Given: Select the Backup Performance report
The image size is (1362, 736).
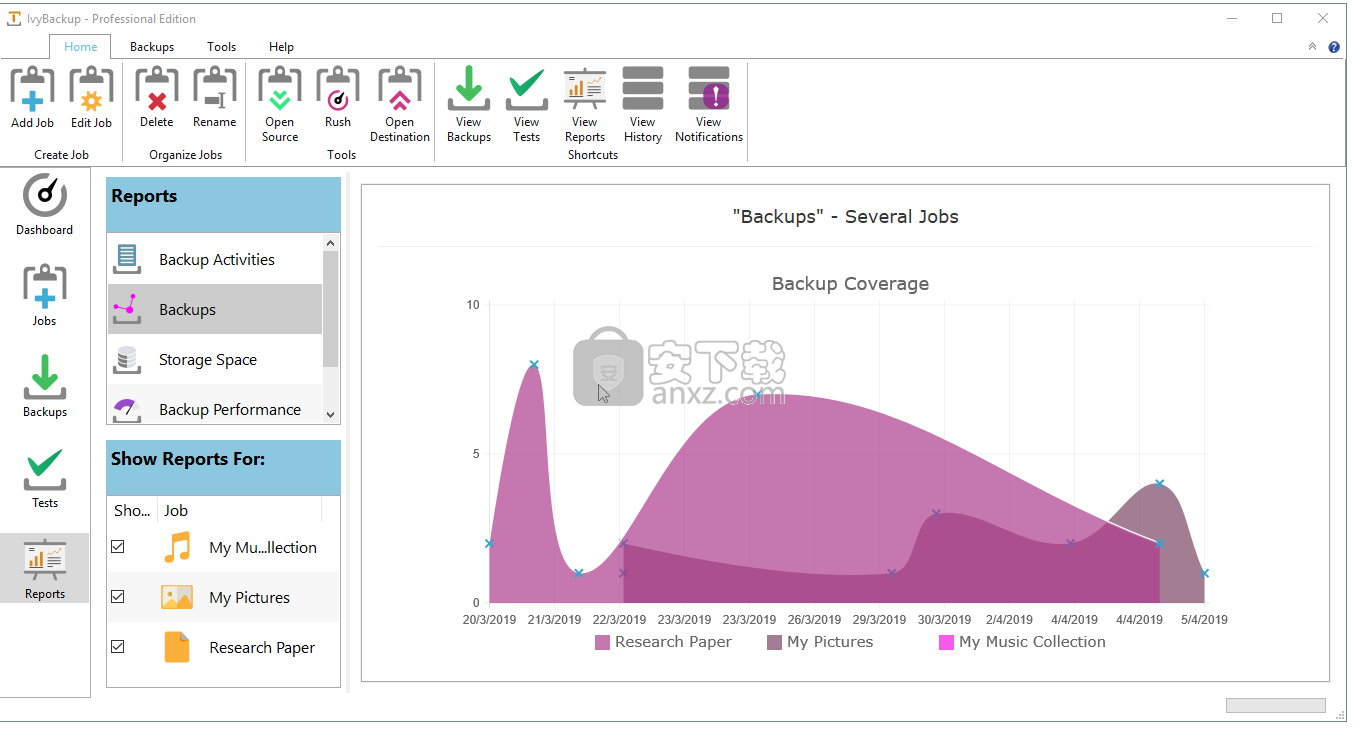Looking at the screenshot, I should 215,406.
